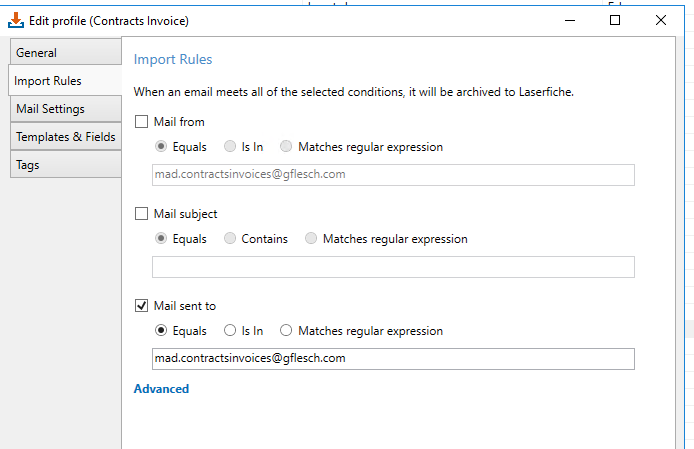Select the Import Rules tab
The image size is (694, 449).
coord(66,81)
